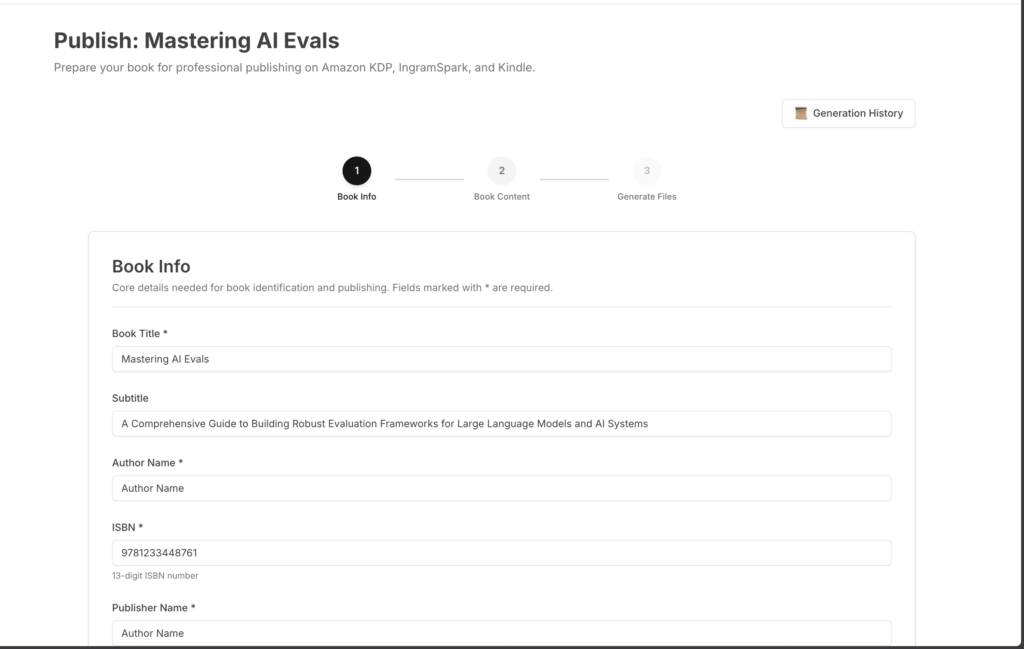Focus the Book Title input field

point(501,359)
